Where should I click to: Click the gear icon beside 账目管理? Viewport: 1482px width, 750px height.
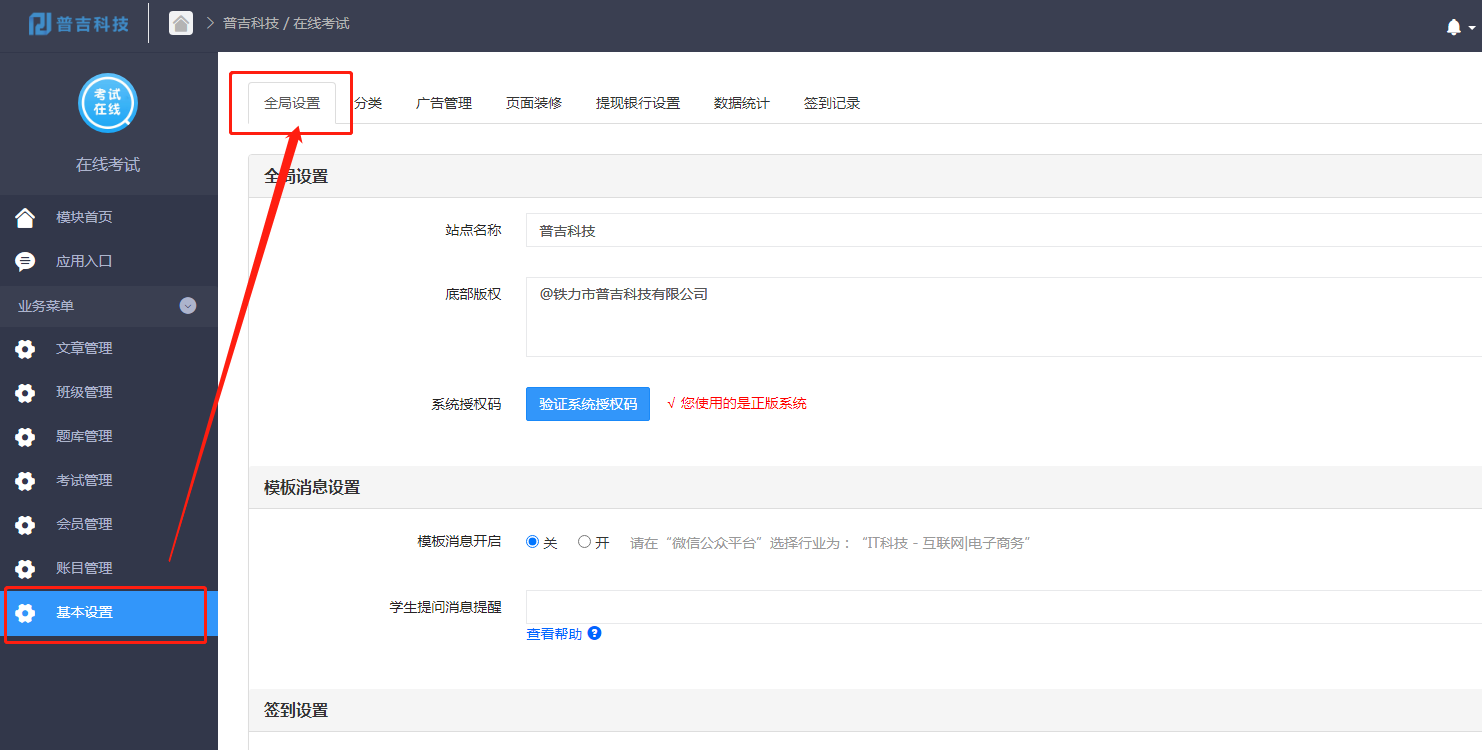25,569
